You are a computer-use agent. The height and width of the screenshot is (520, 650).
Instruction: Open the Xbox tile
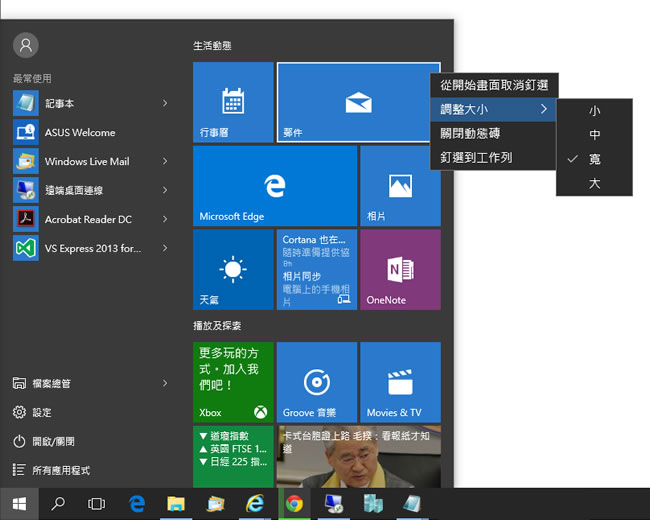[x=232, y=381]
